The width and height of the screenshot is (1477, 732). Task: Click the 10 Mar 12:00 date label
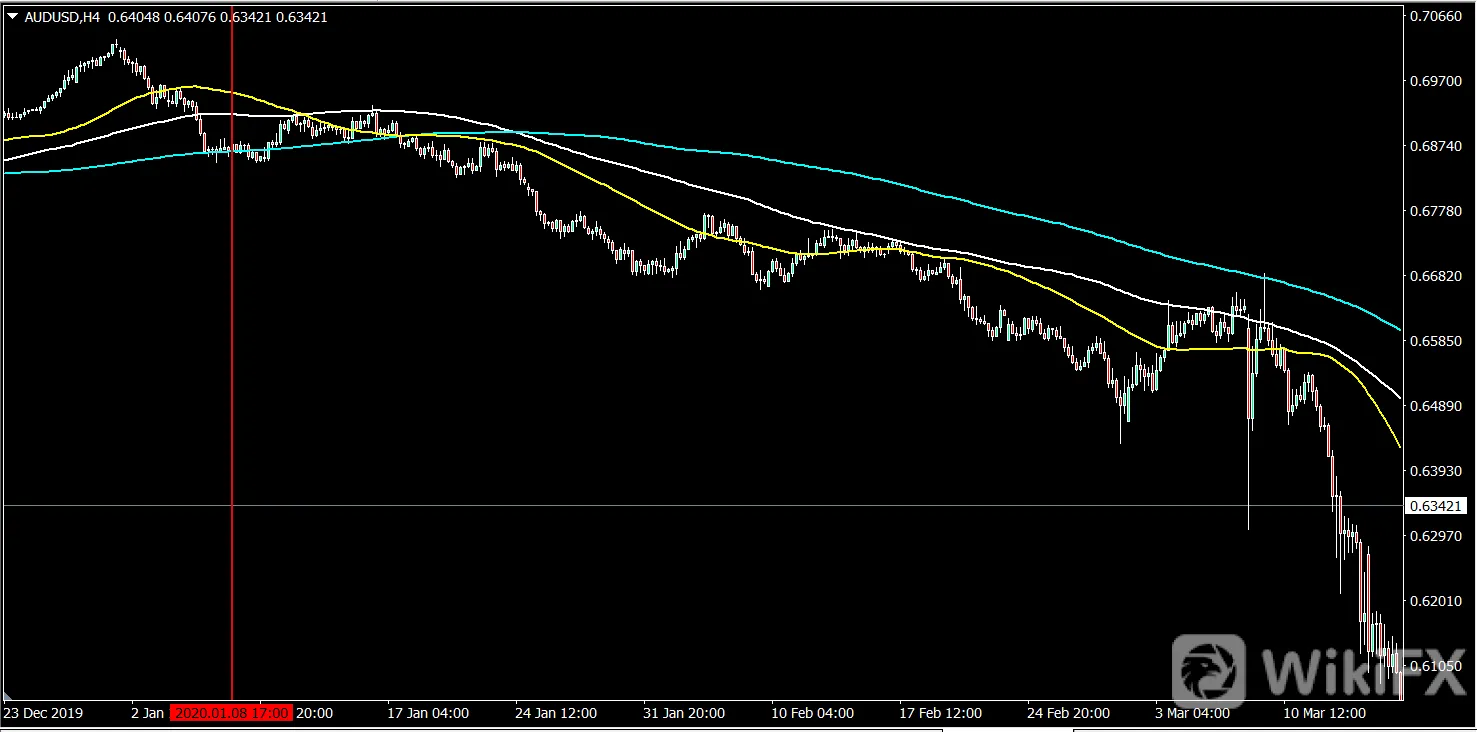1324,713
